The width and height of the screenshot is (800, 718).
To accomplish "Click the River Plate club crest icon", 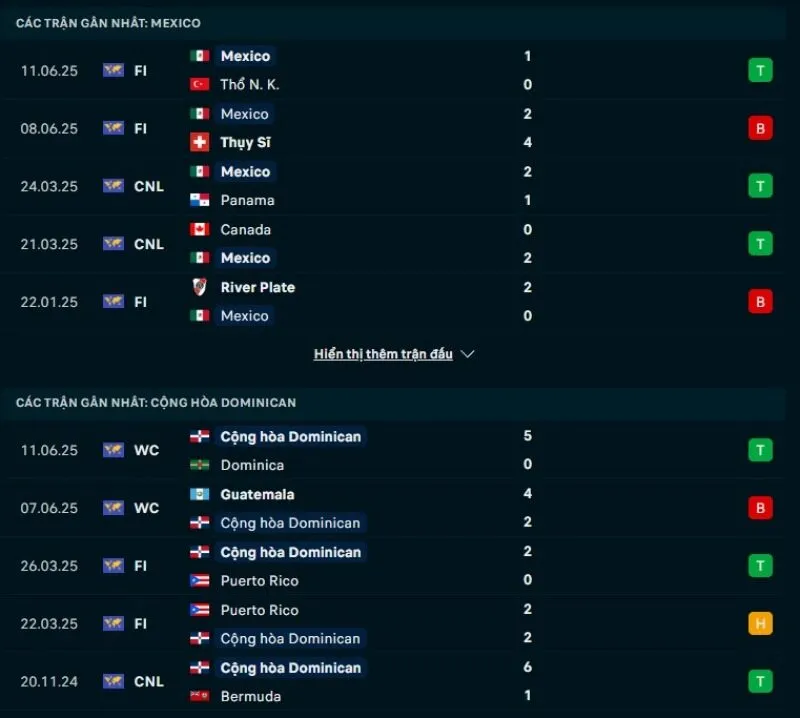I will coord(200,287).
